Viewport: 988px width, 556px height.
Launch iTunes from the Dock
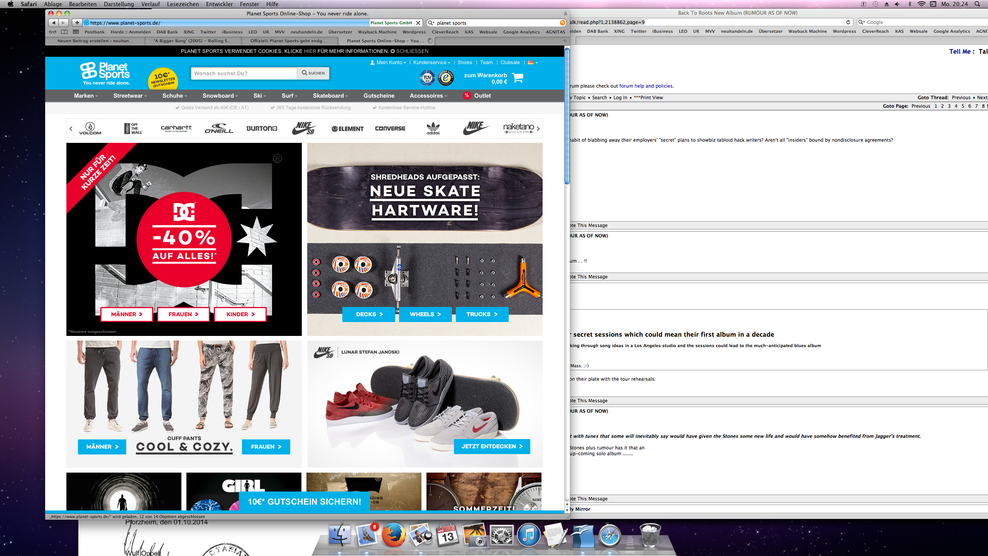click(x=529, y=535)
